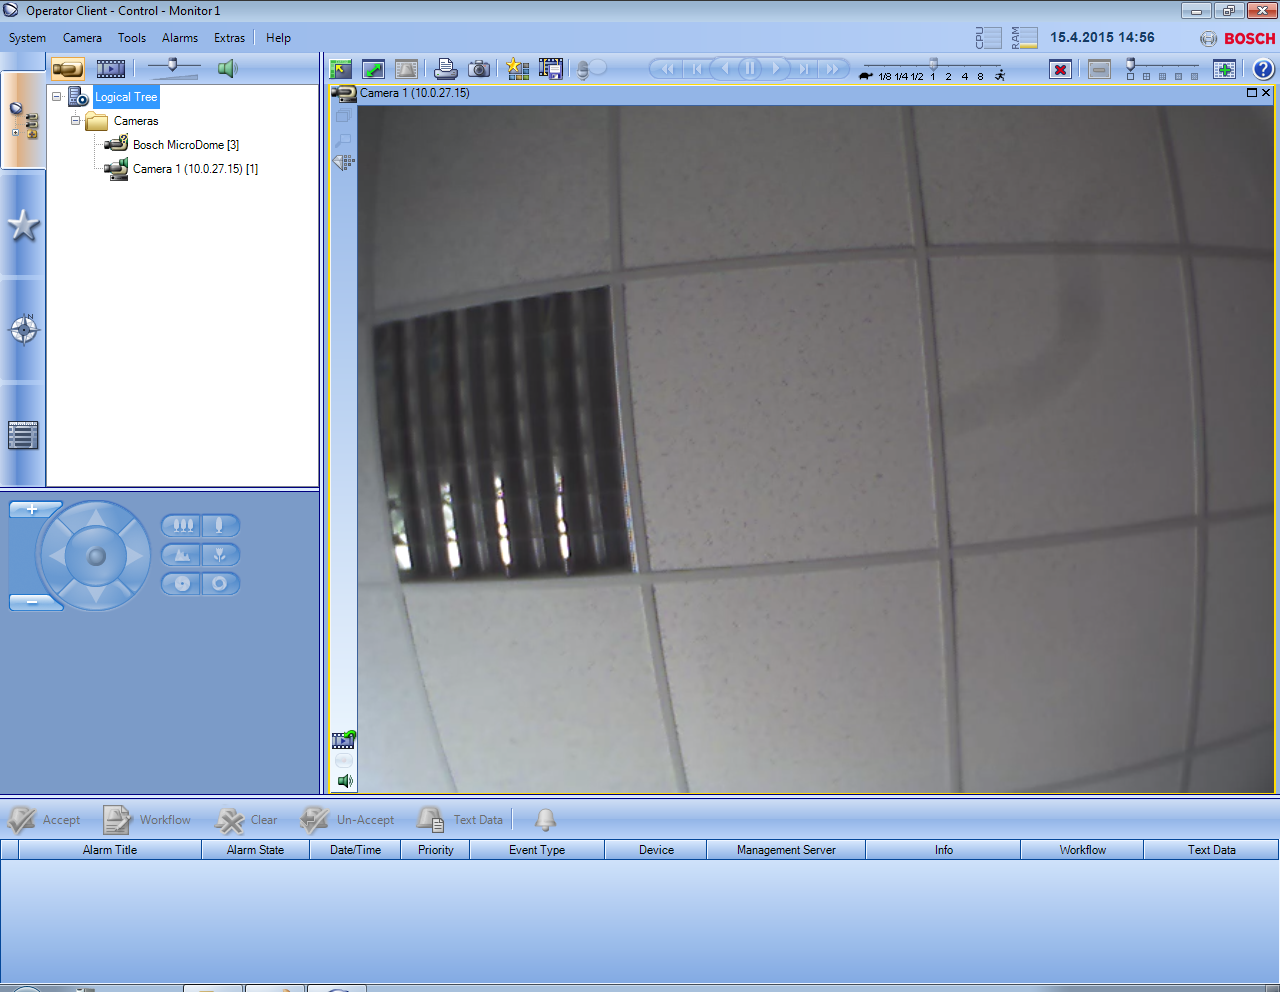1280x992 pixels.
Task: Click the help question mark icon
Action: 1263,69
